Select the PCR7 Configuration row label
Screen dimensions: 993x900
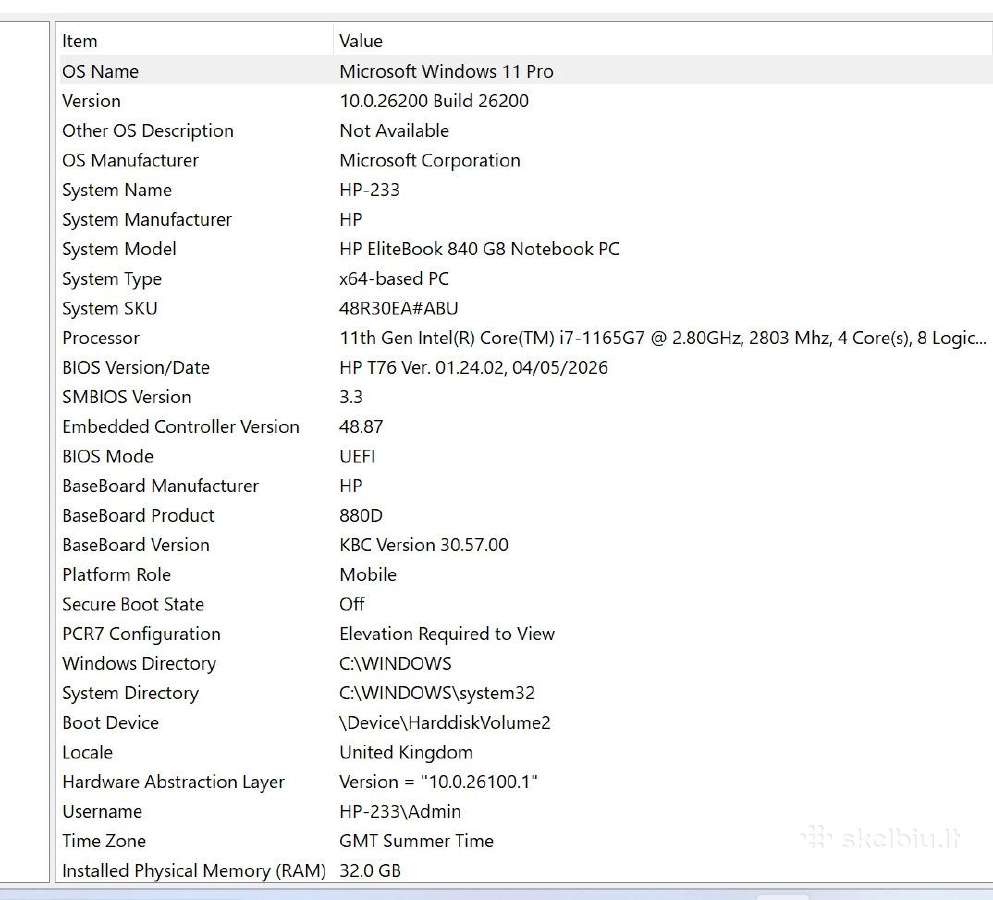point(141,634)
